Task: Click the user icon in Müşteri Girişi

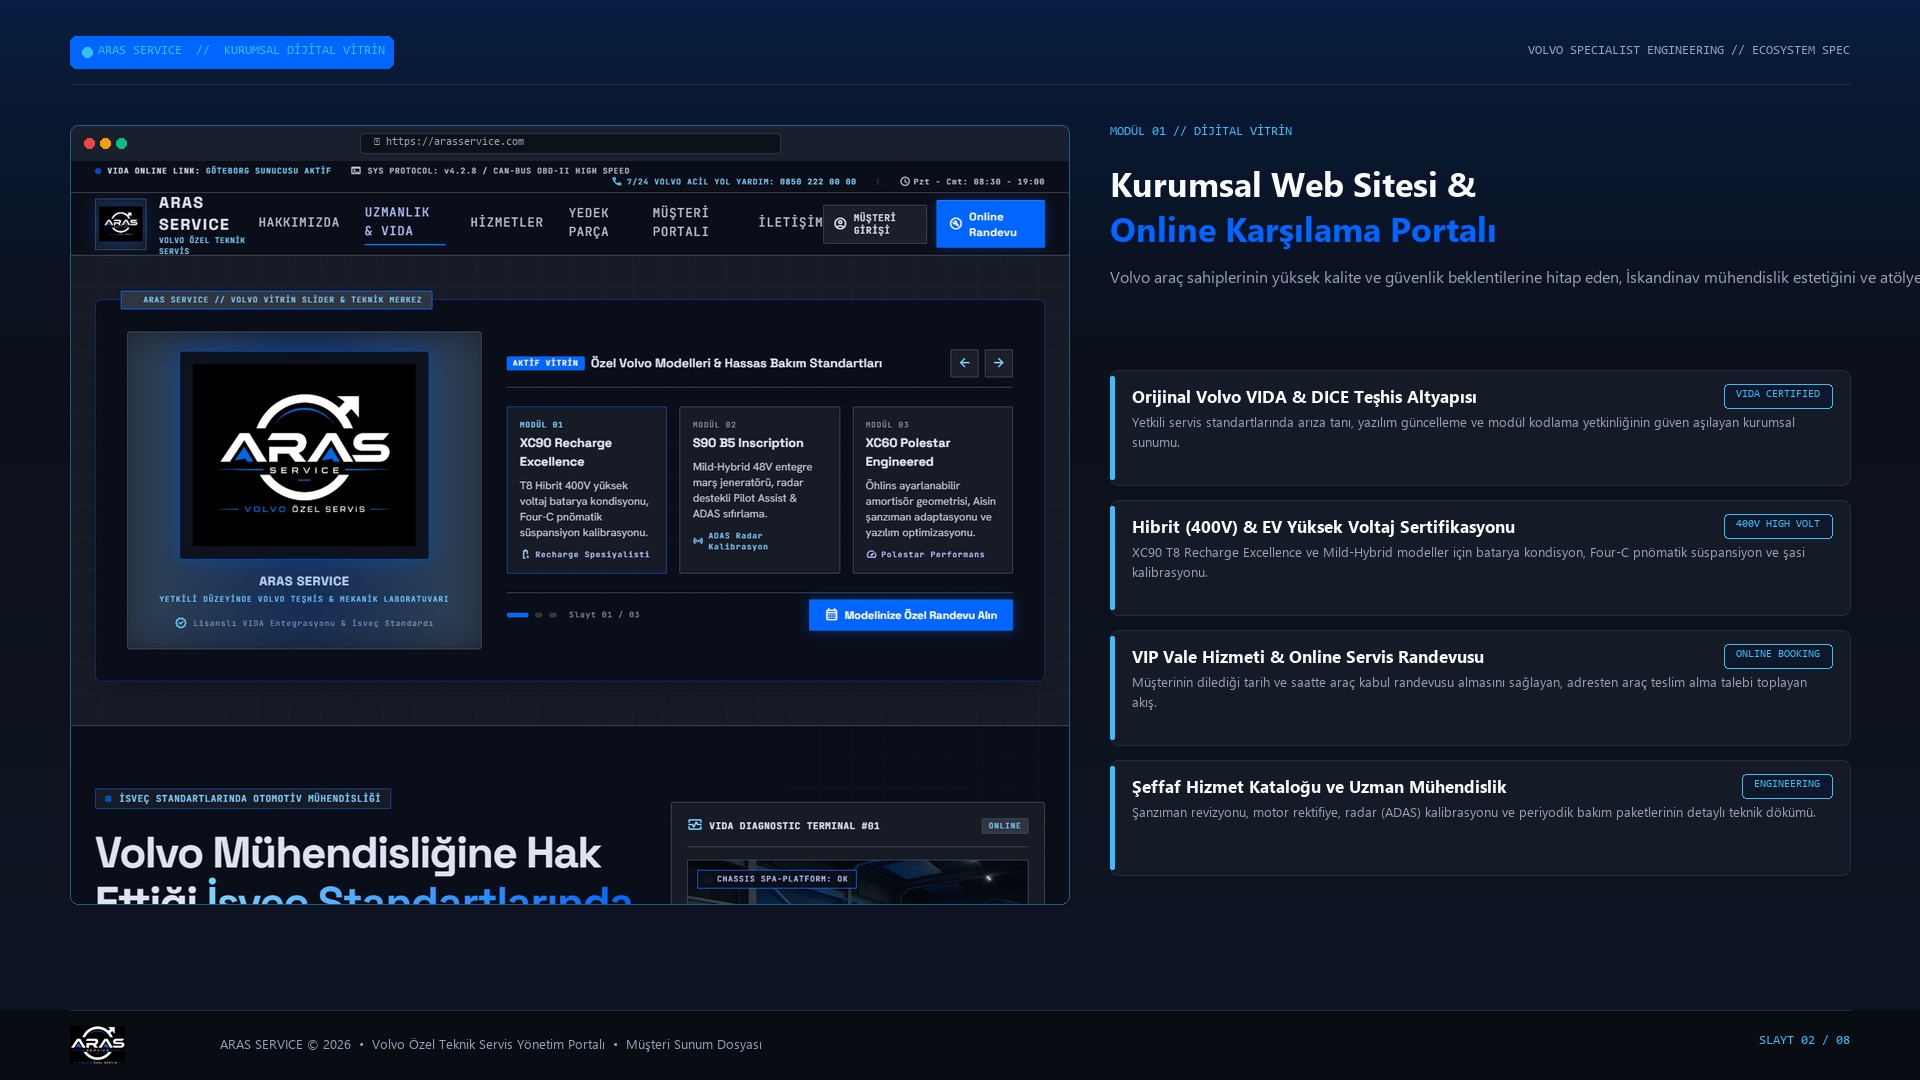Action: click(840, 224)
